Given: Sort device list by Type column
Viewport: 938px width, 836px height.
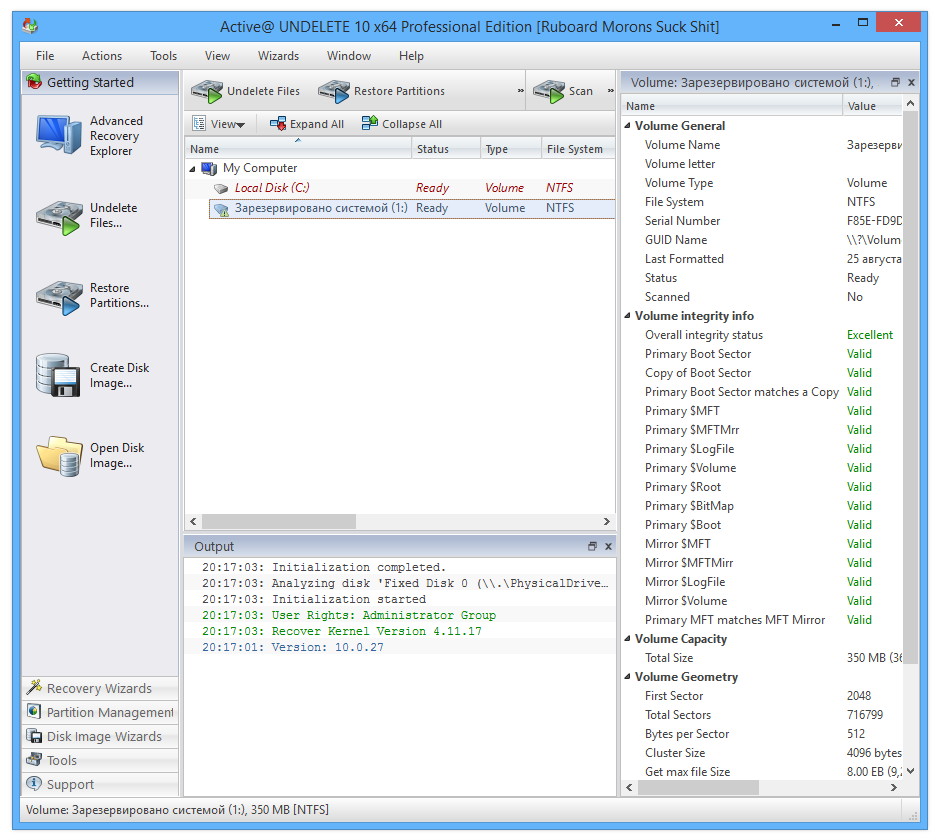Looking at the screenshot, I should tap(511, 148).
